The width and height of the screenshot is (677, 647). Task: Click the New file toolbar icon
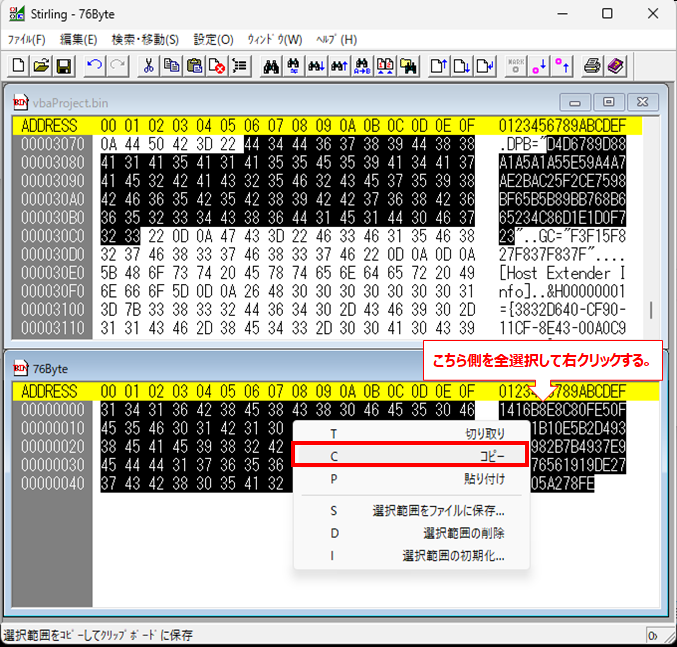click(19, 66)
